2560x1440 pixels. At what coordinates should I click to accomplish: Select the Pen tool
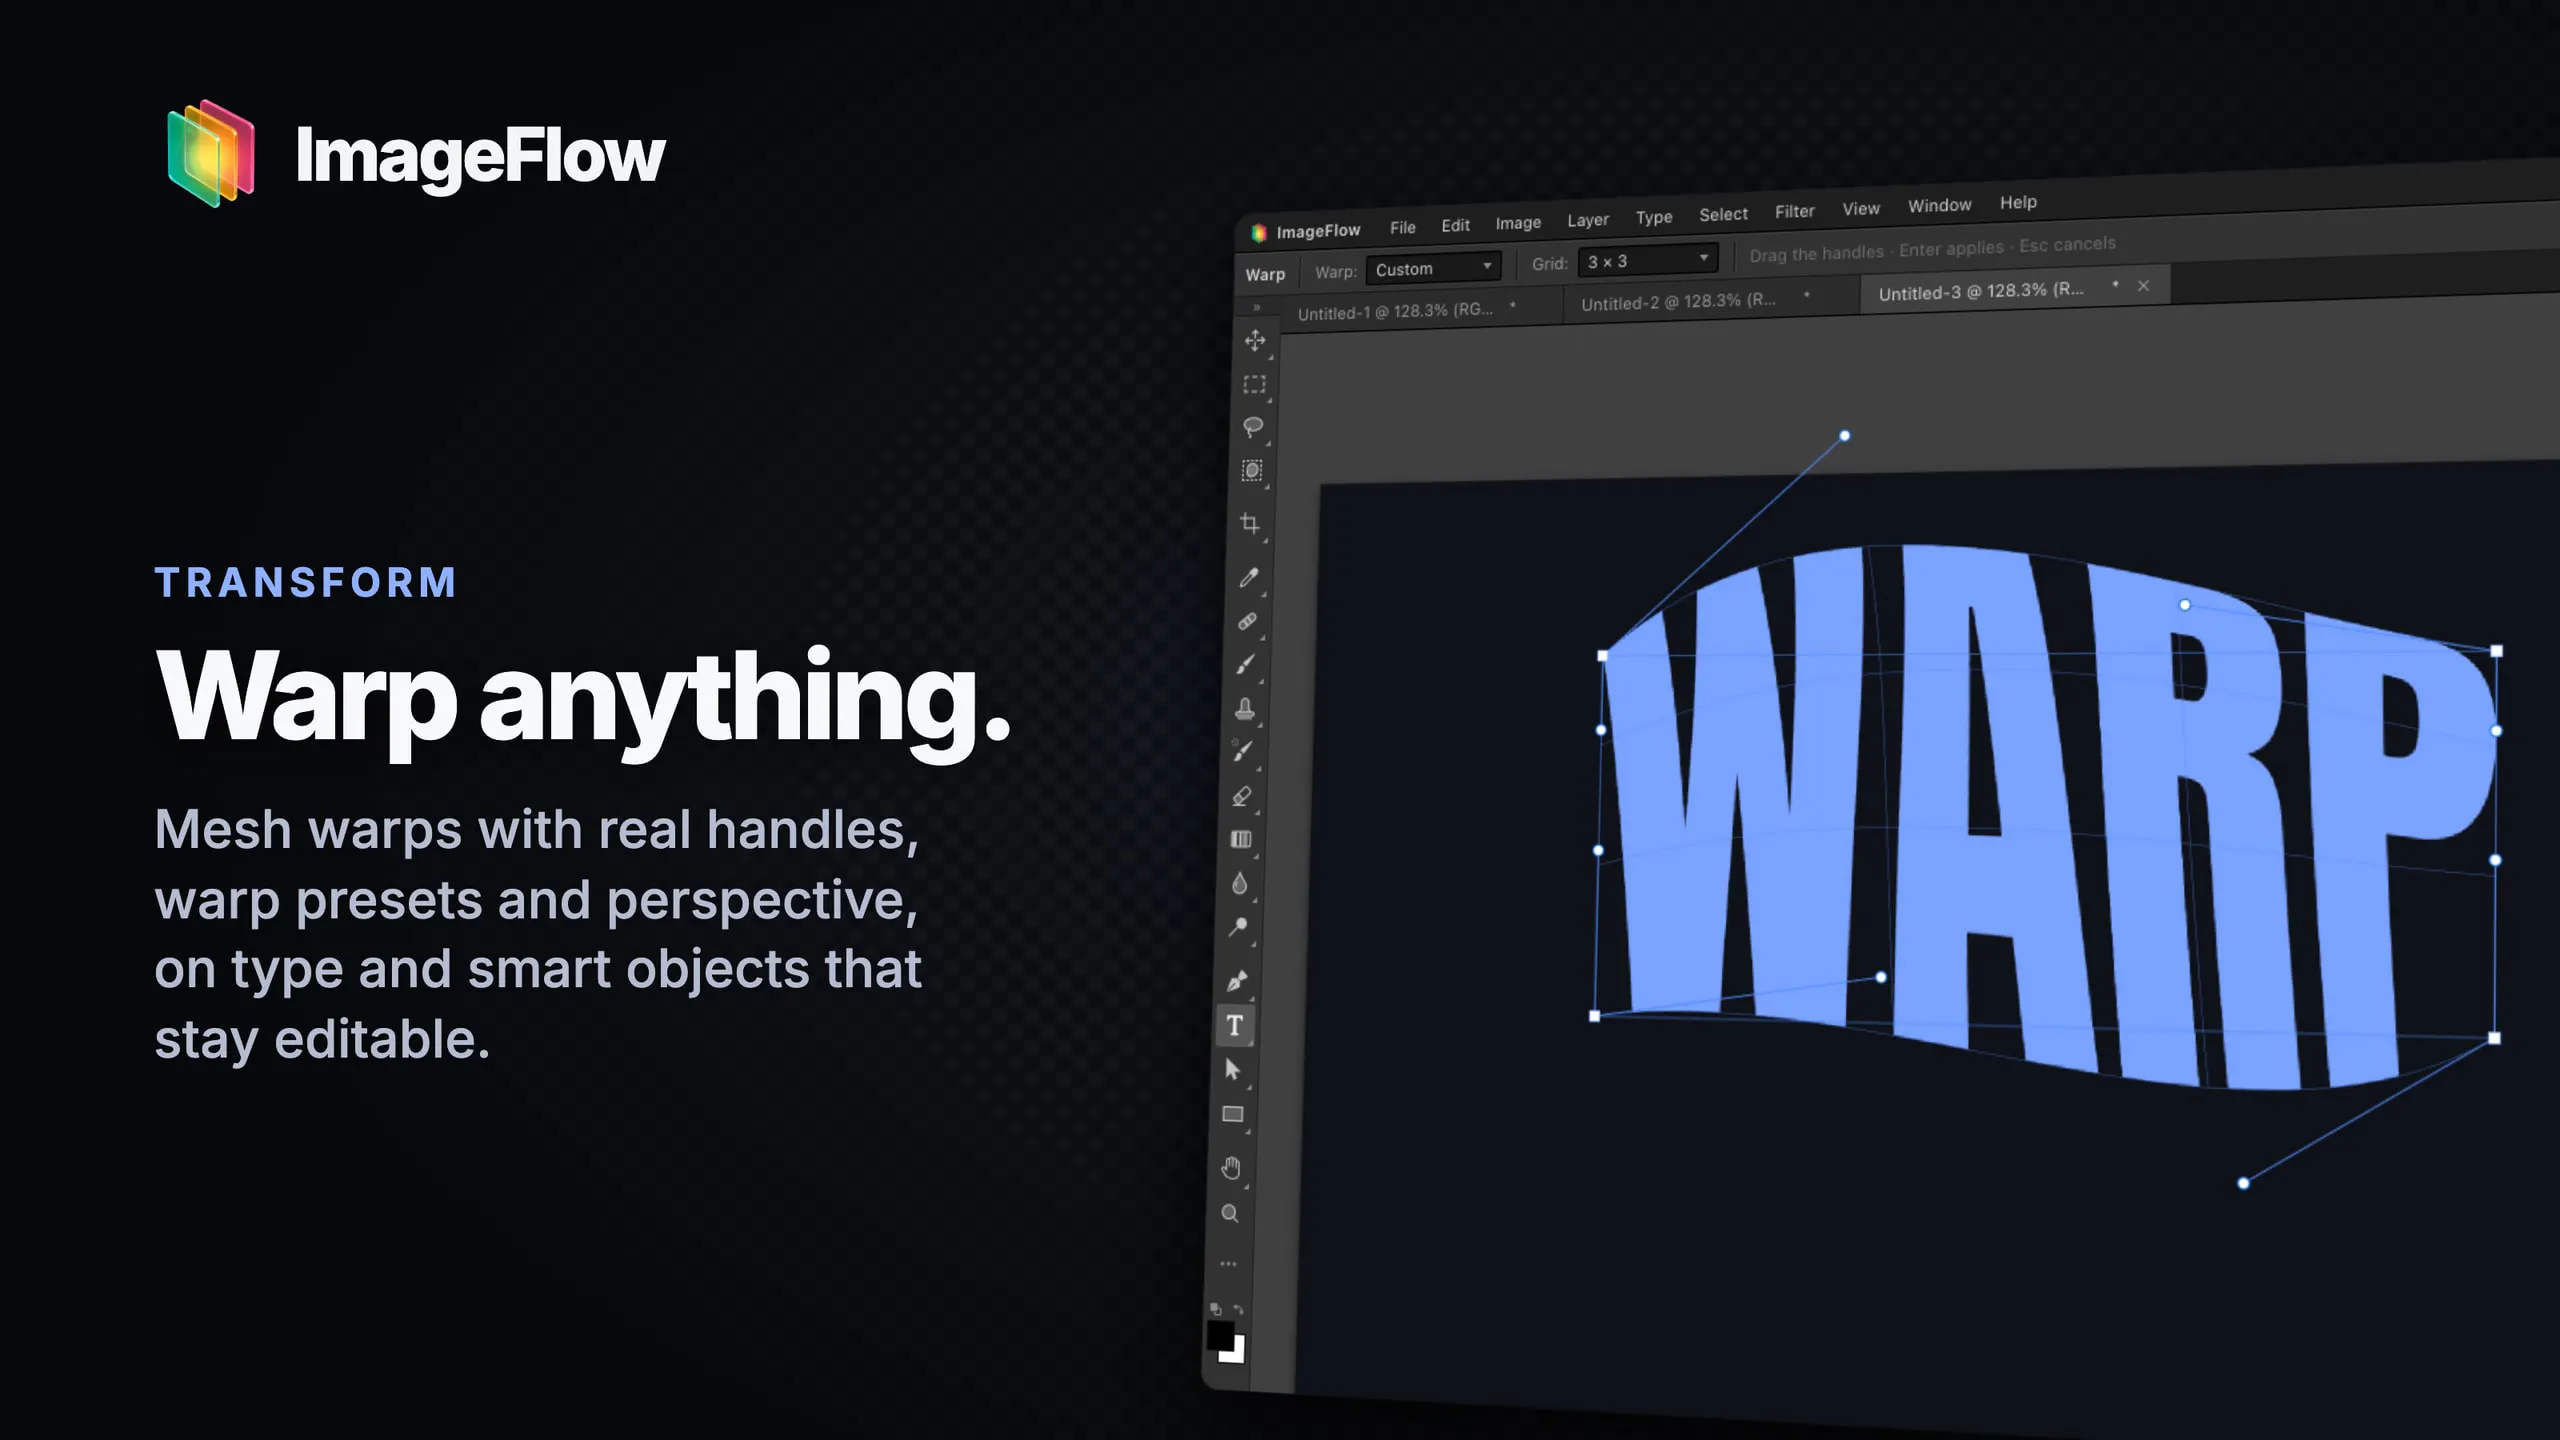(x=1237, y=981)
